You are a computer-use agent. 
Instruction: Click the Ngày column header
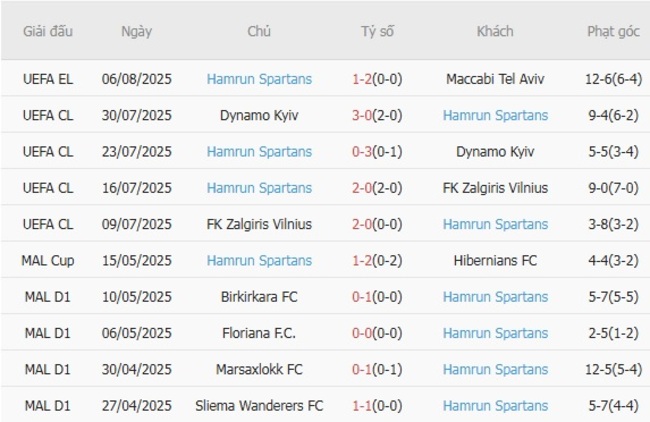(x=136, y=31)
